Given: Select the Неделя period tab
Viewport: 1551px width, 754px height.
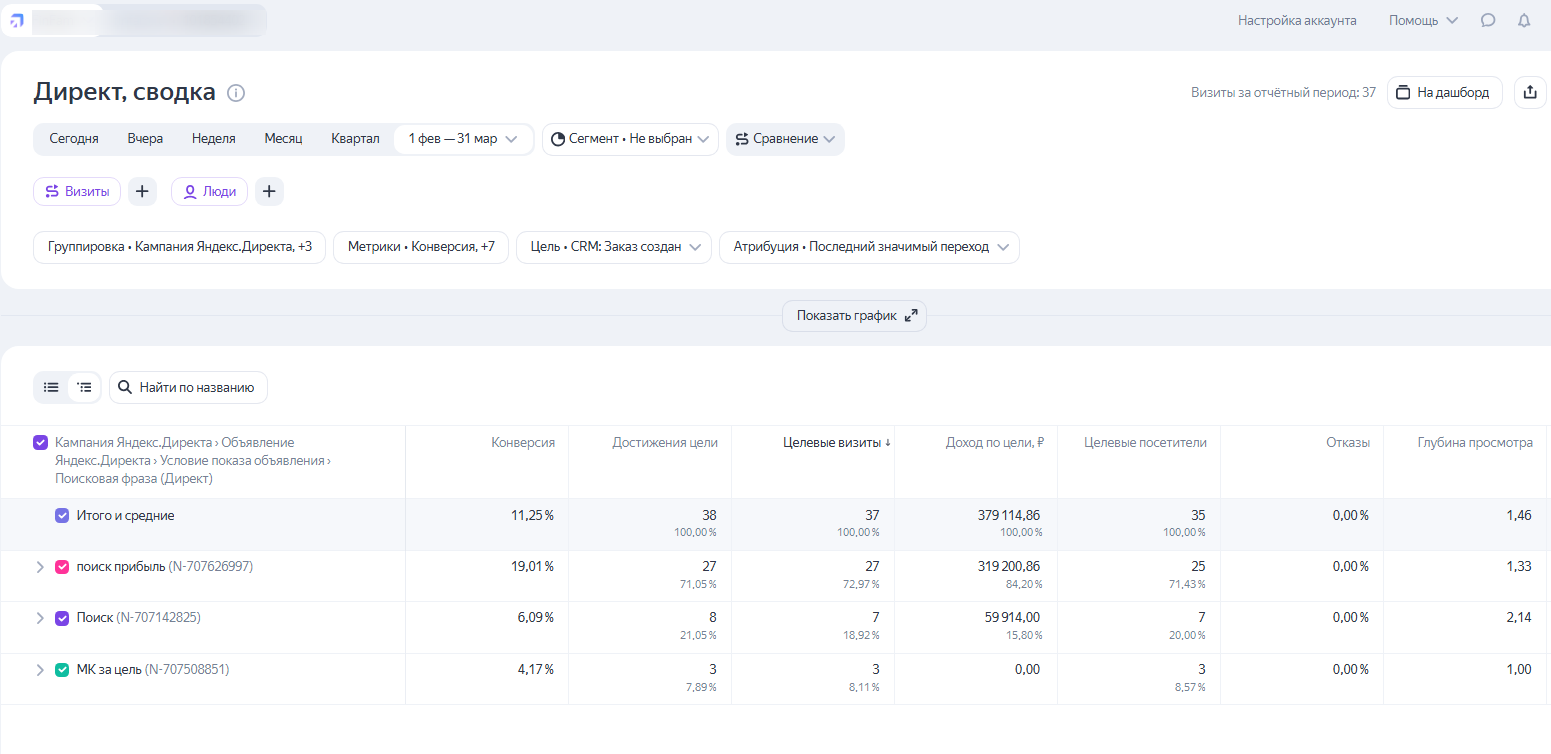Looking at the screenshot, I should (x=213, y=139).
